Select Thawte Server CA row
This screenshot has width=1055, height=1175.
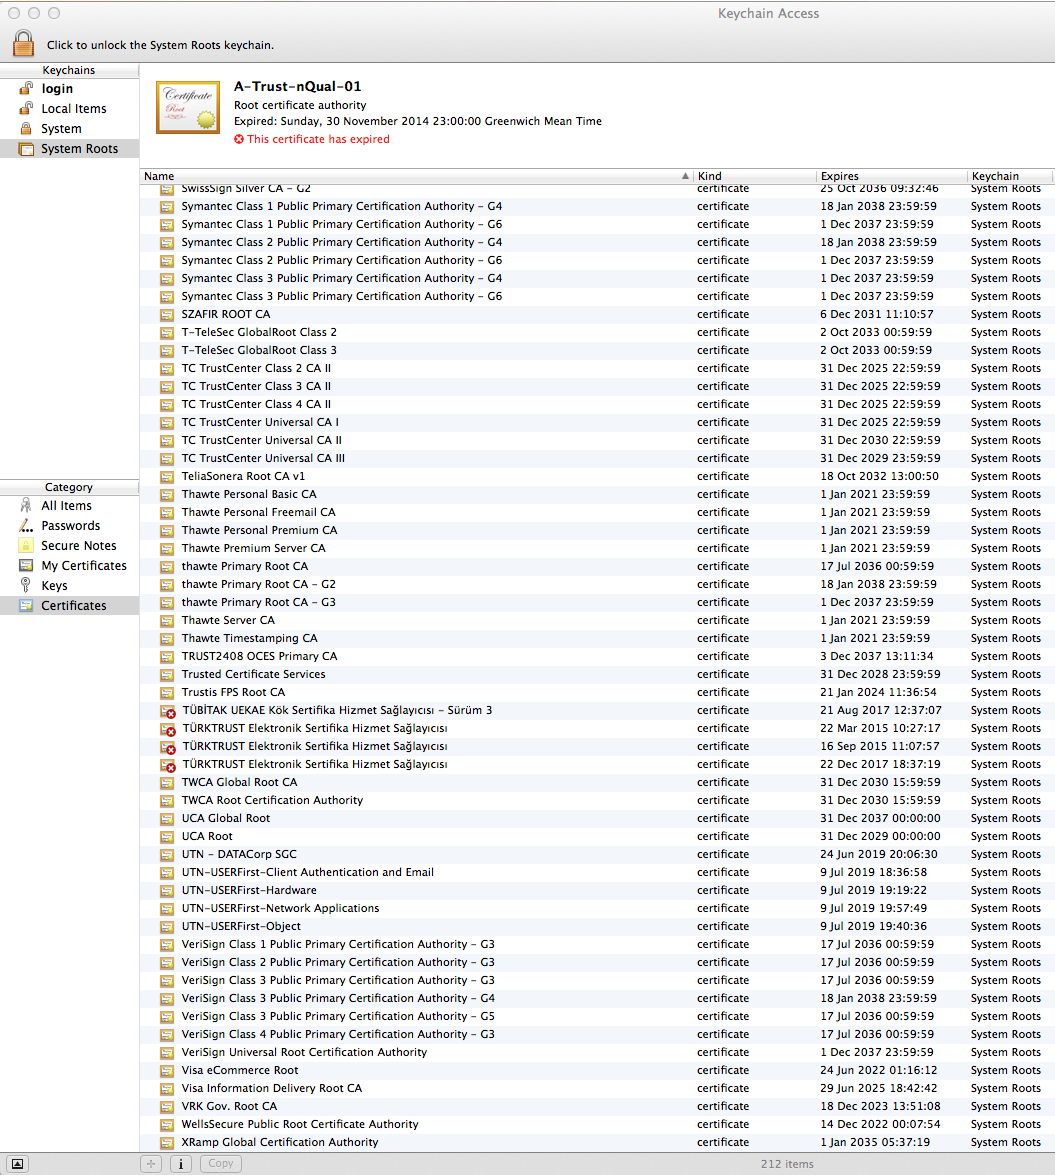coord(596,620)
